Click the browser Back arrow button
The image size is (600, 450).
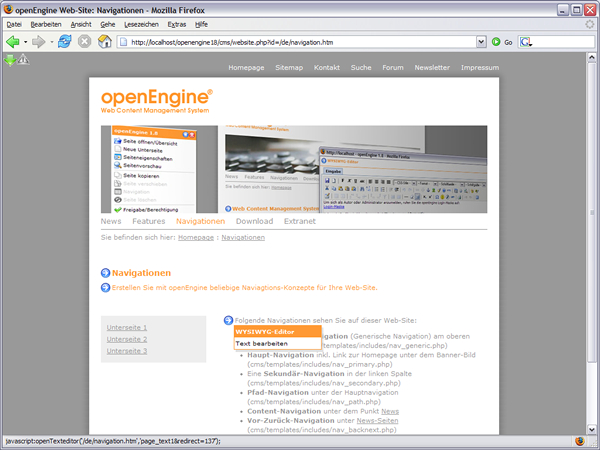coord(13,42)
